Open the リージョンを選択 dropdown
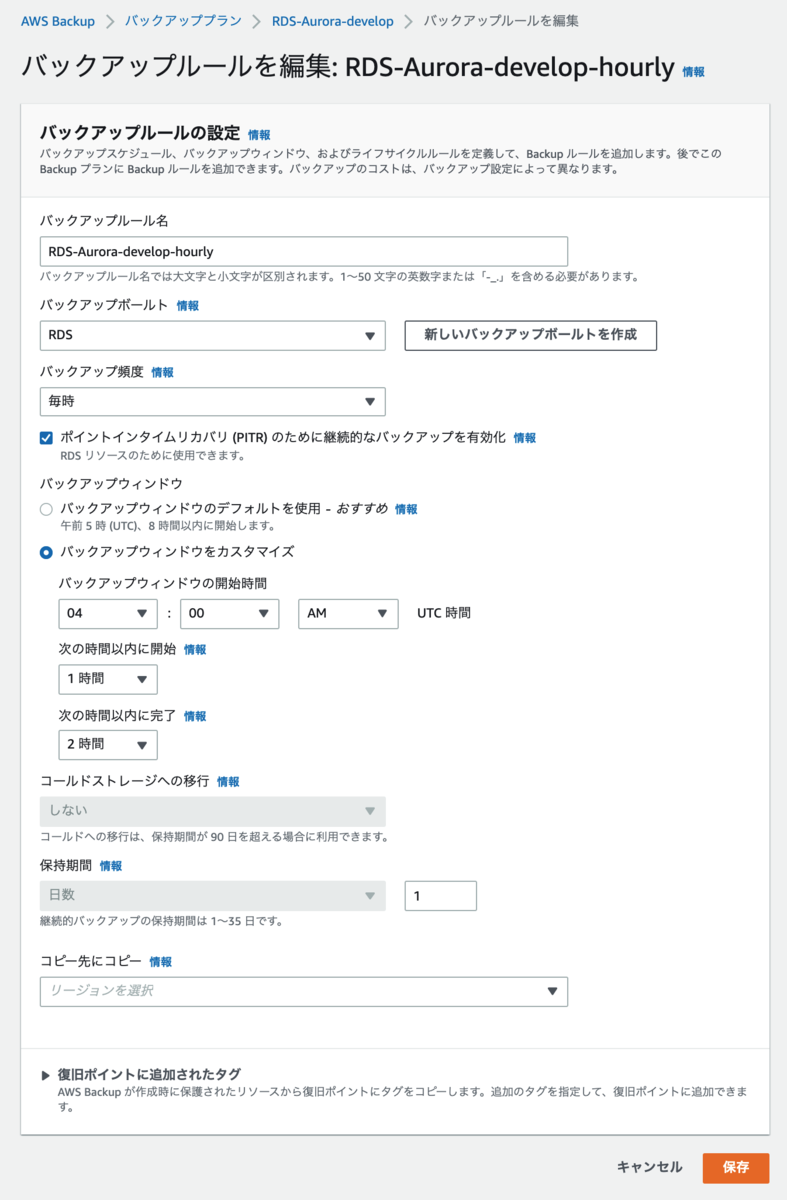 pos(304,991)
